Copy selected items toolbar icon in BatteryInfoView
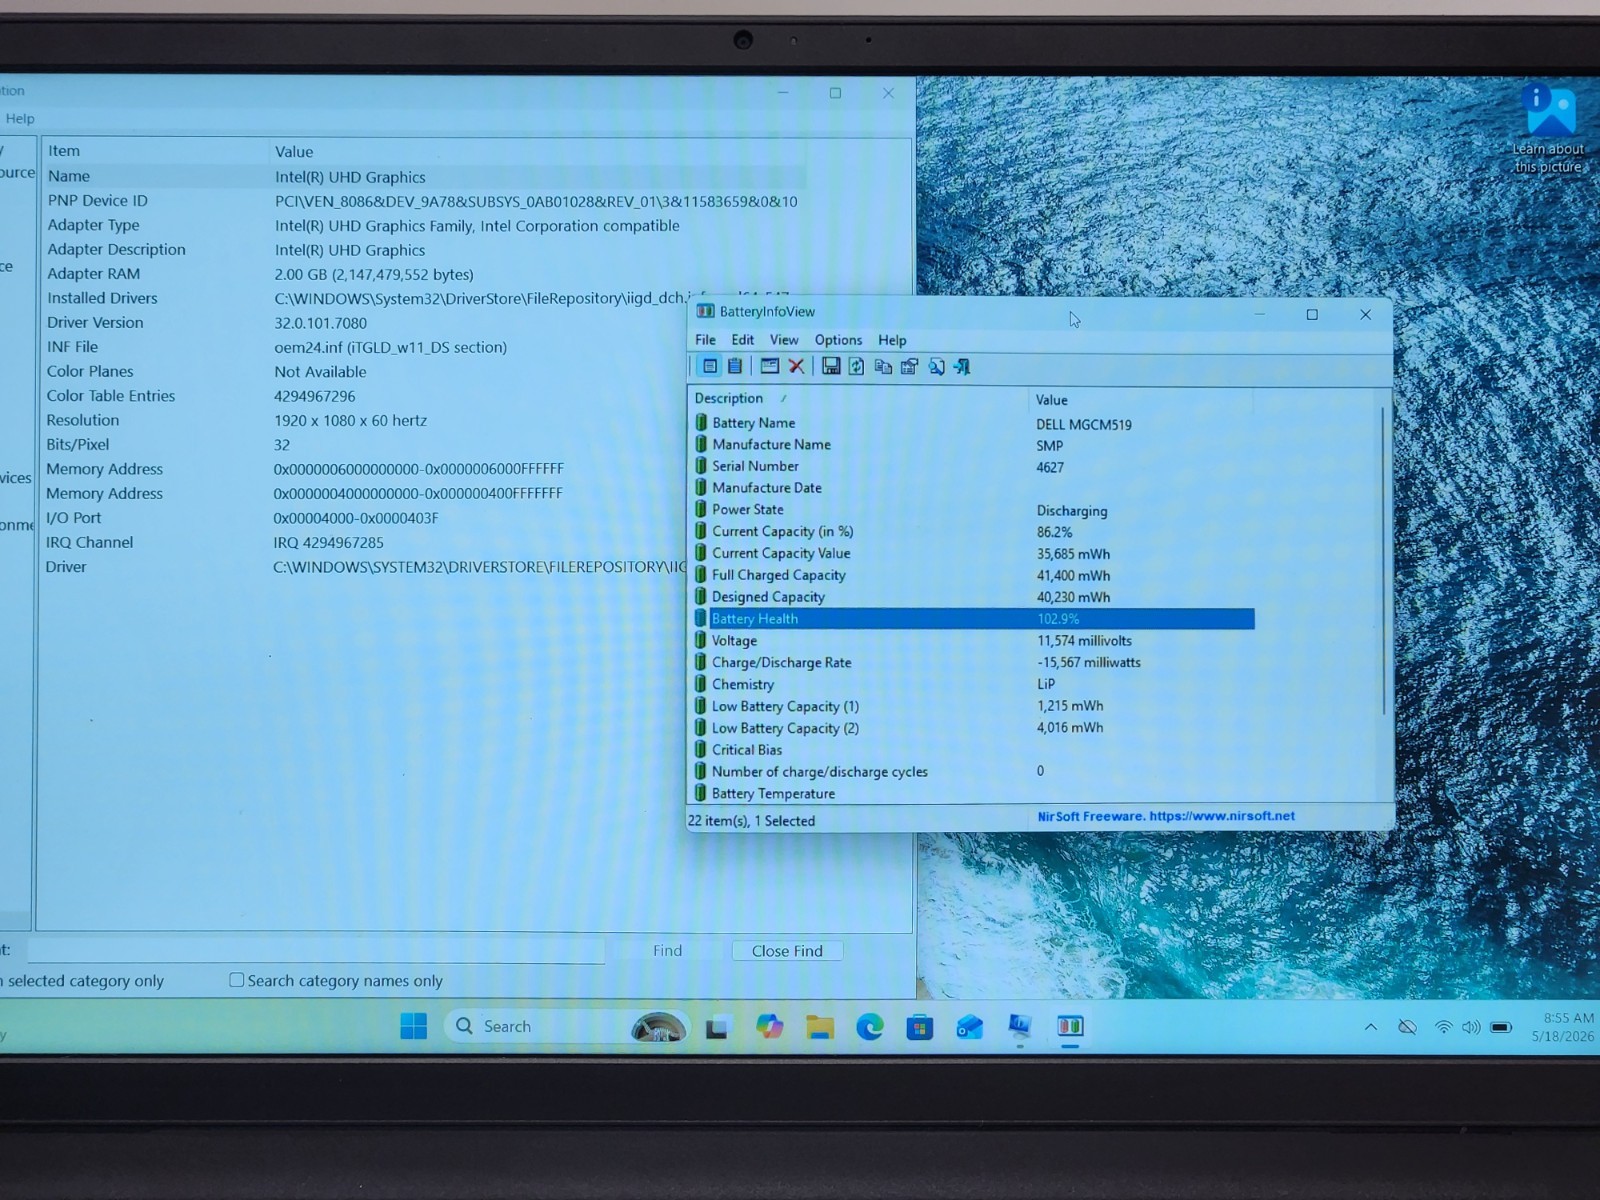Image resolution: width=1600 pixels, height=1200 pixels. click(883, 366)
